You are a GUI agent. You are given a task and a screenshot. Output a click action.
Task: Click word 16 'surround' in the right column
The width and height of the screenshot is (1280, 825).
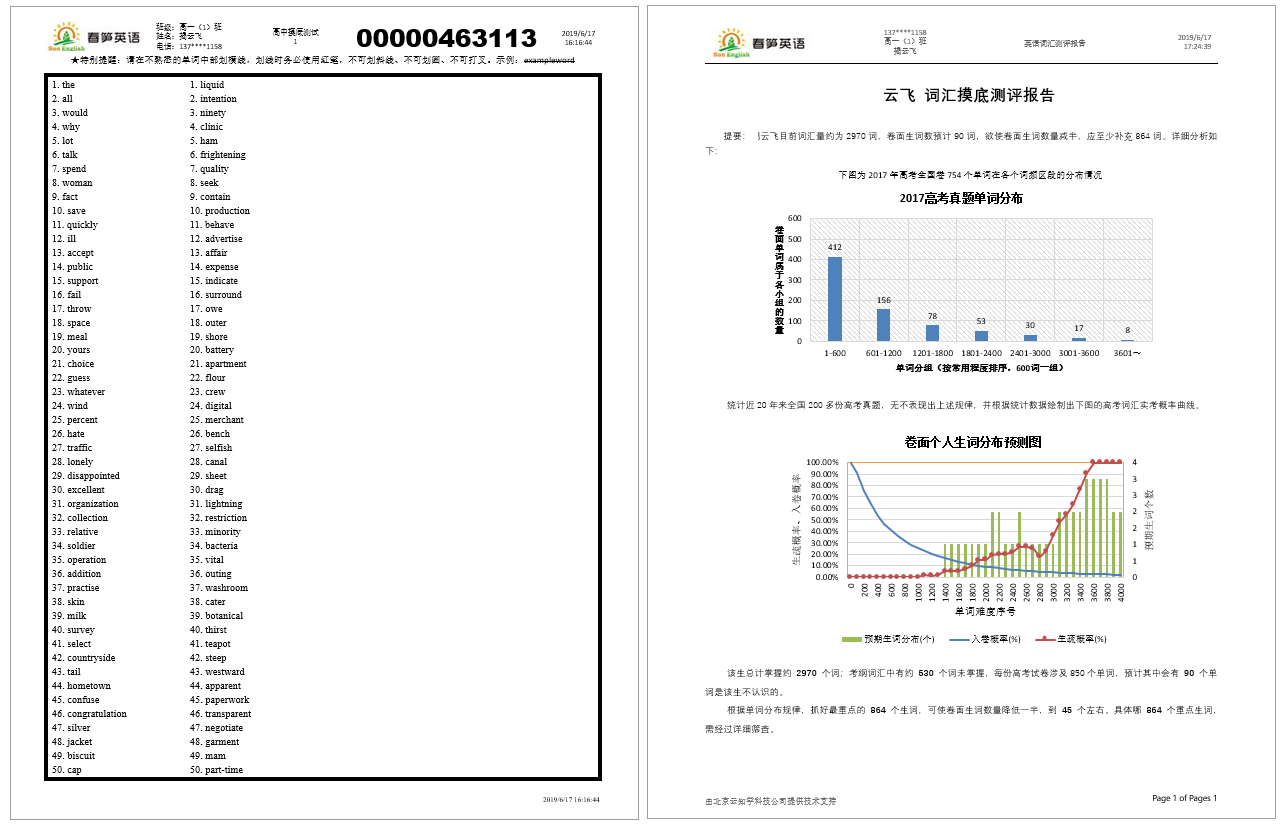[216, 295]
